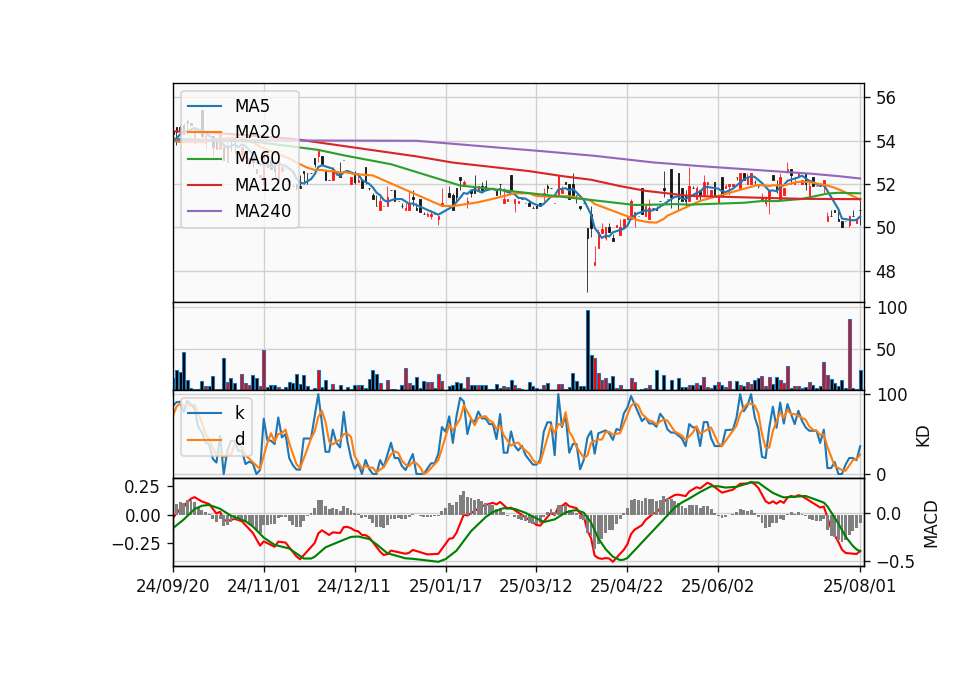Click the volume axis value 50
The width and height of the screenshot is (960, 690).
pyautogui.click(x=885, y=350)
